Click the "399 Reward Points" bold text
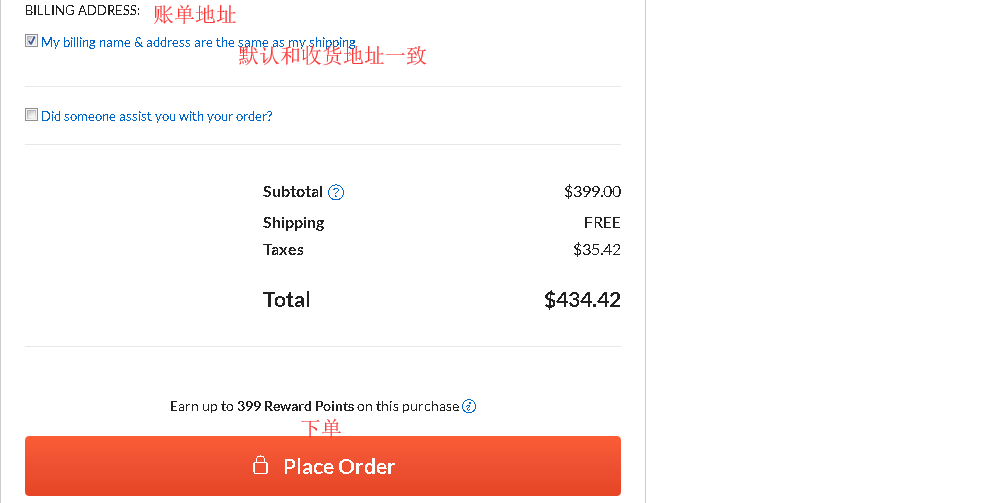Screen dimensions: 993x503 click(x=295, y=406)
